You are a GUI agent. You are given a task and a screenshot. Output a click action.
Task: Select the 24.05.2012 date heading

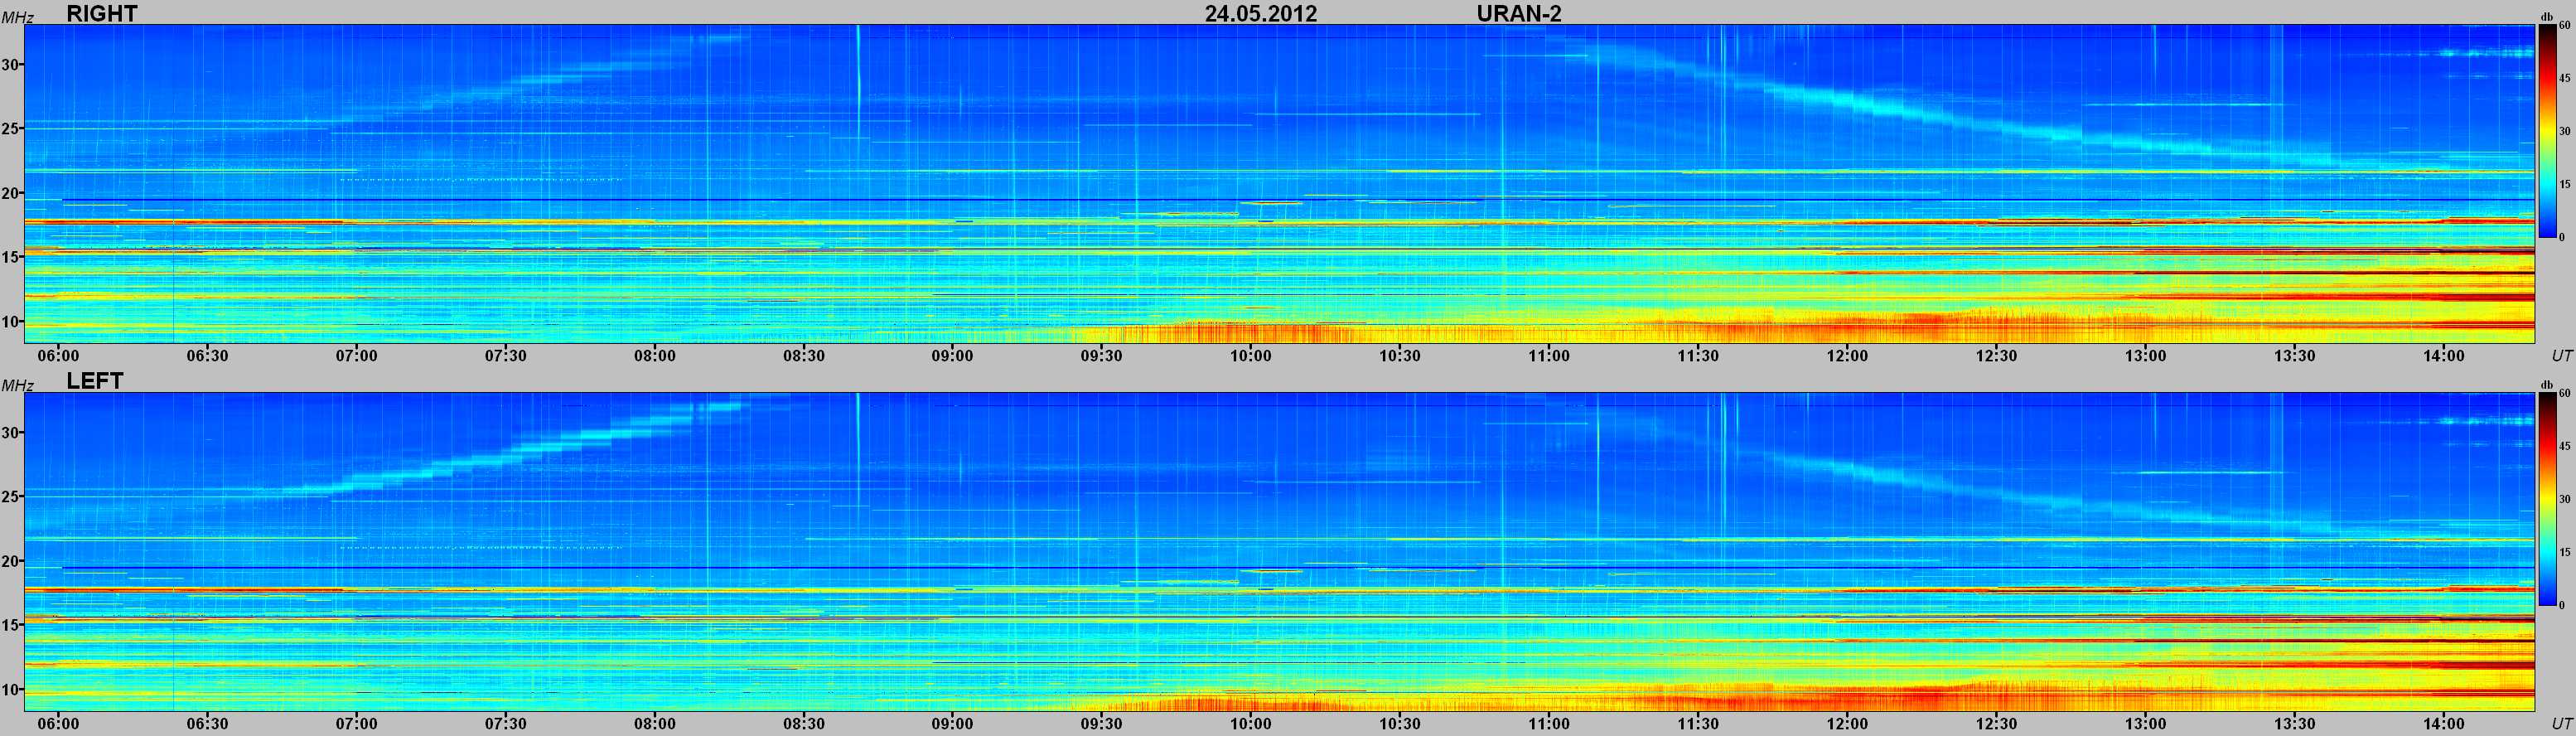[x=1260, y=13]
